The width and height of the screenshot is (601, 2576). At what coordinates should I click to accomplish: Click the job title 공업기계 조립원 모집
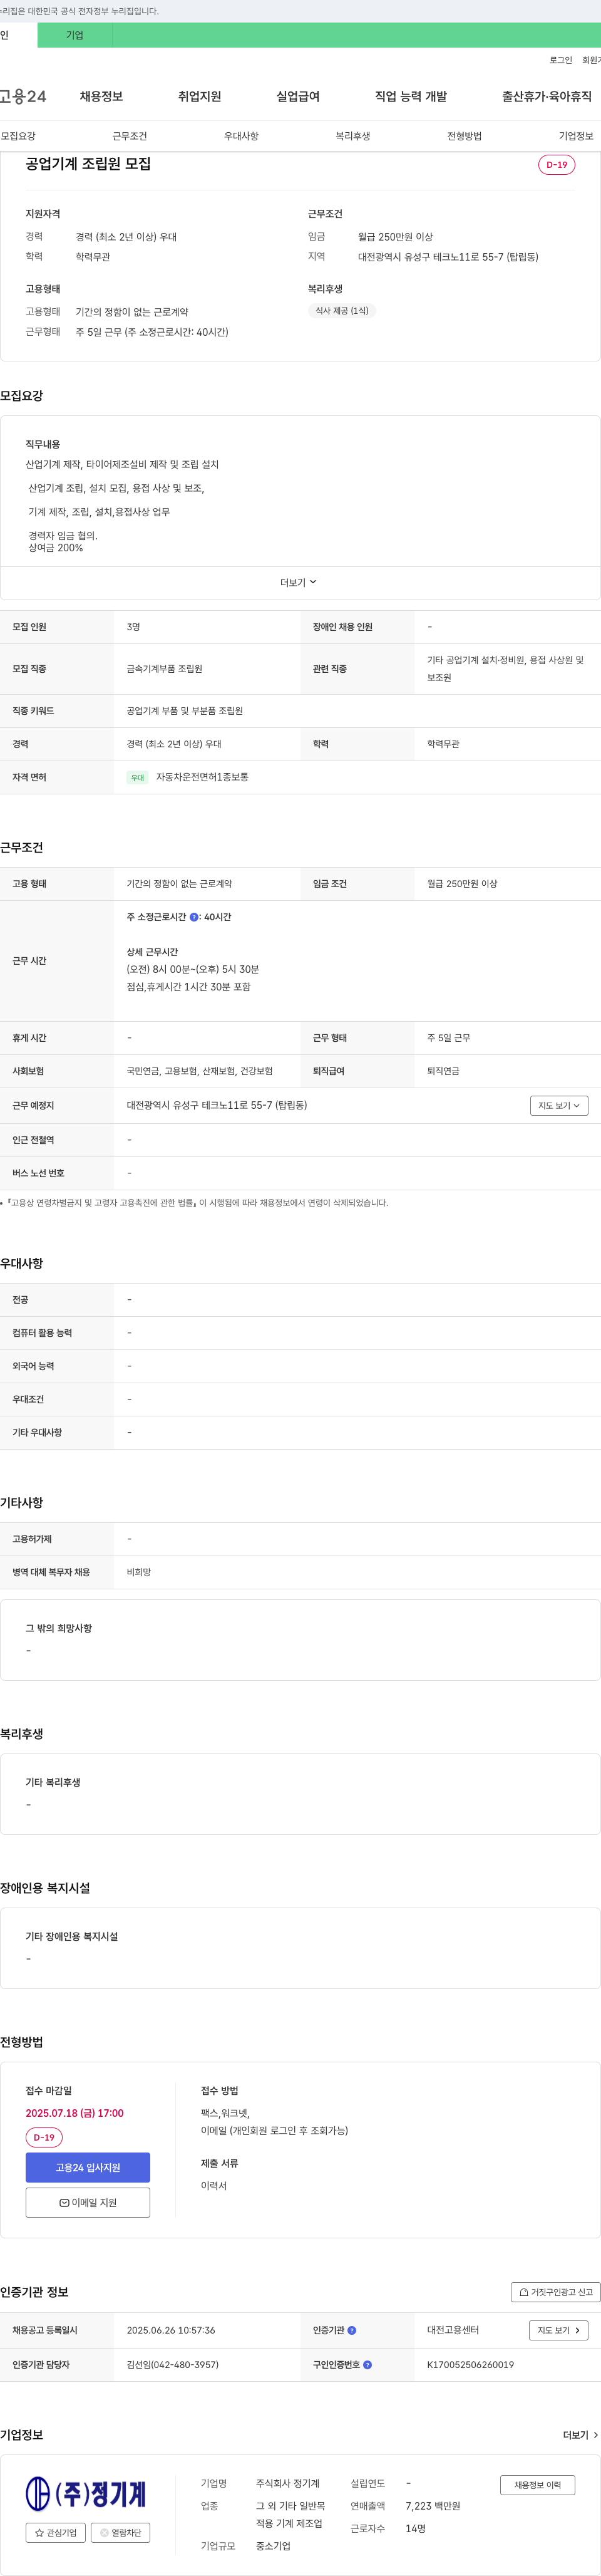point(88,164)
